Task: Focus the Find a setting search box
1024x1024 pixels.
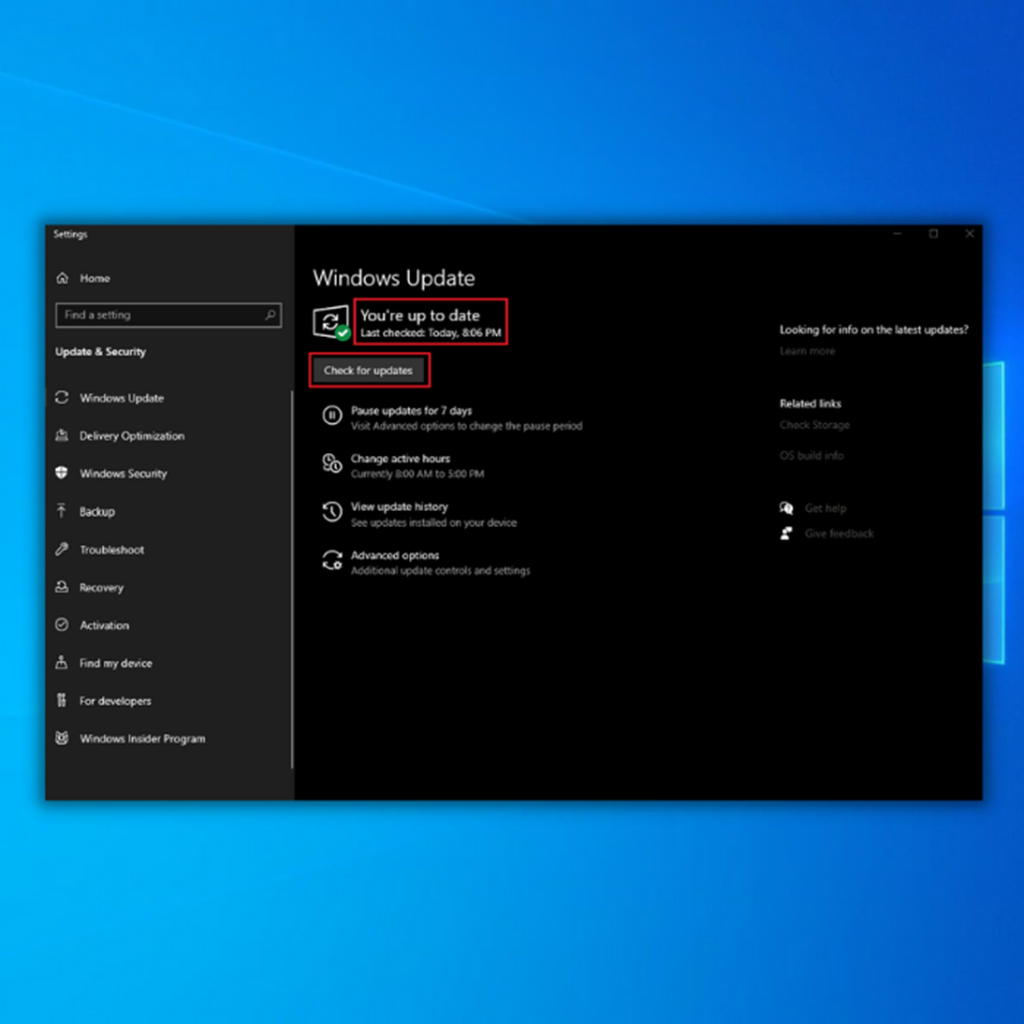Action: pyautogui.click(x=160, y=315)
